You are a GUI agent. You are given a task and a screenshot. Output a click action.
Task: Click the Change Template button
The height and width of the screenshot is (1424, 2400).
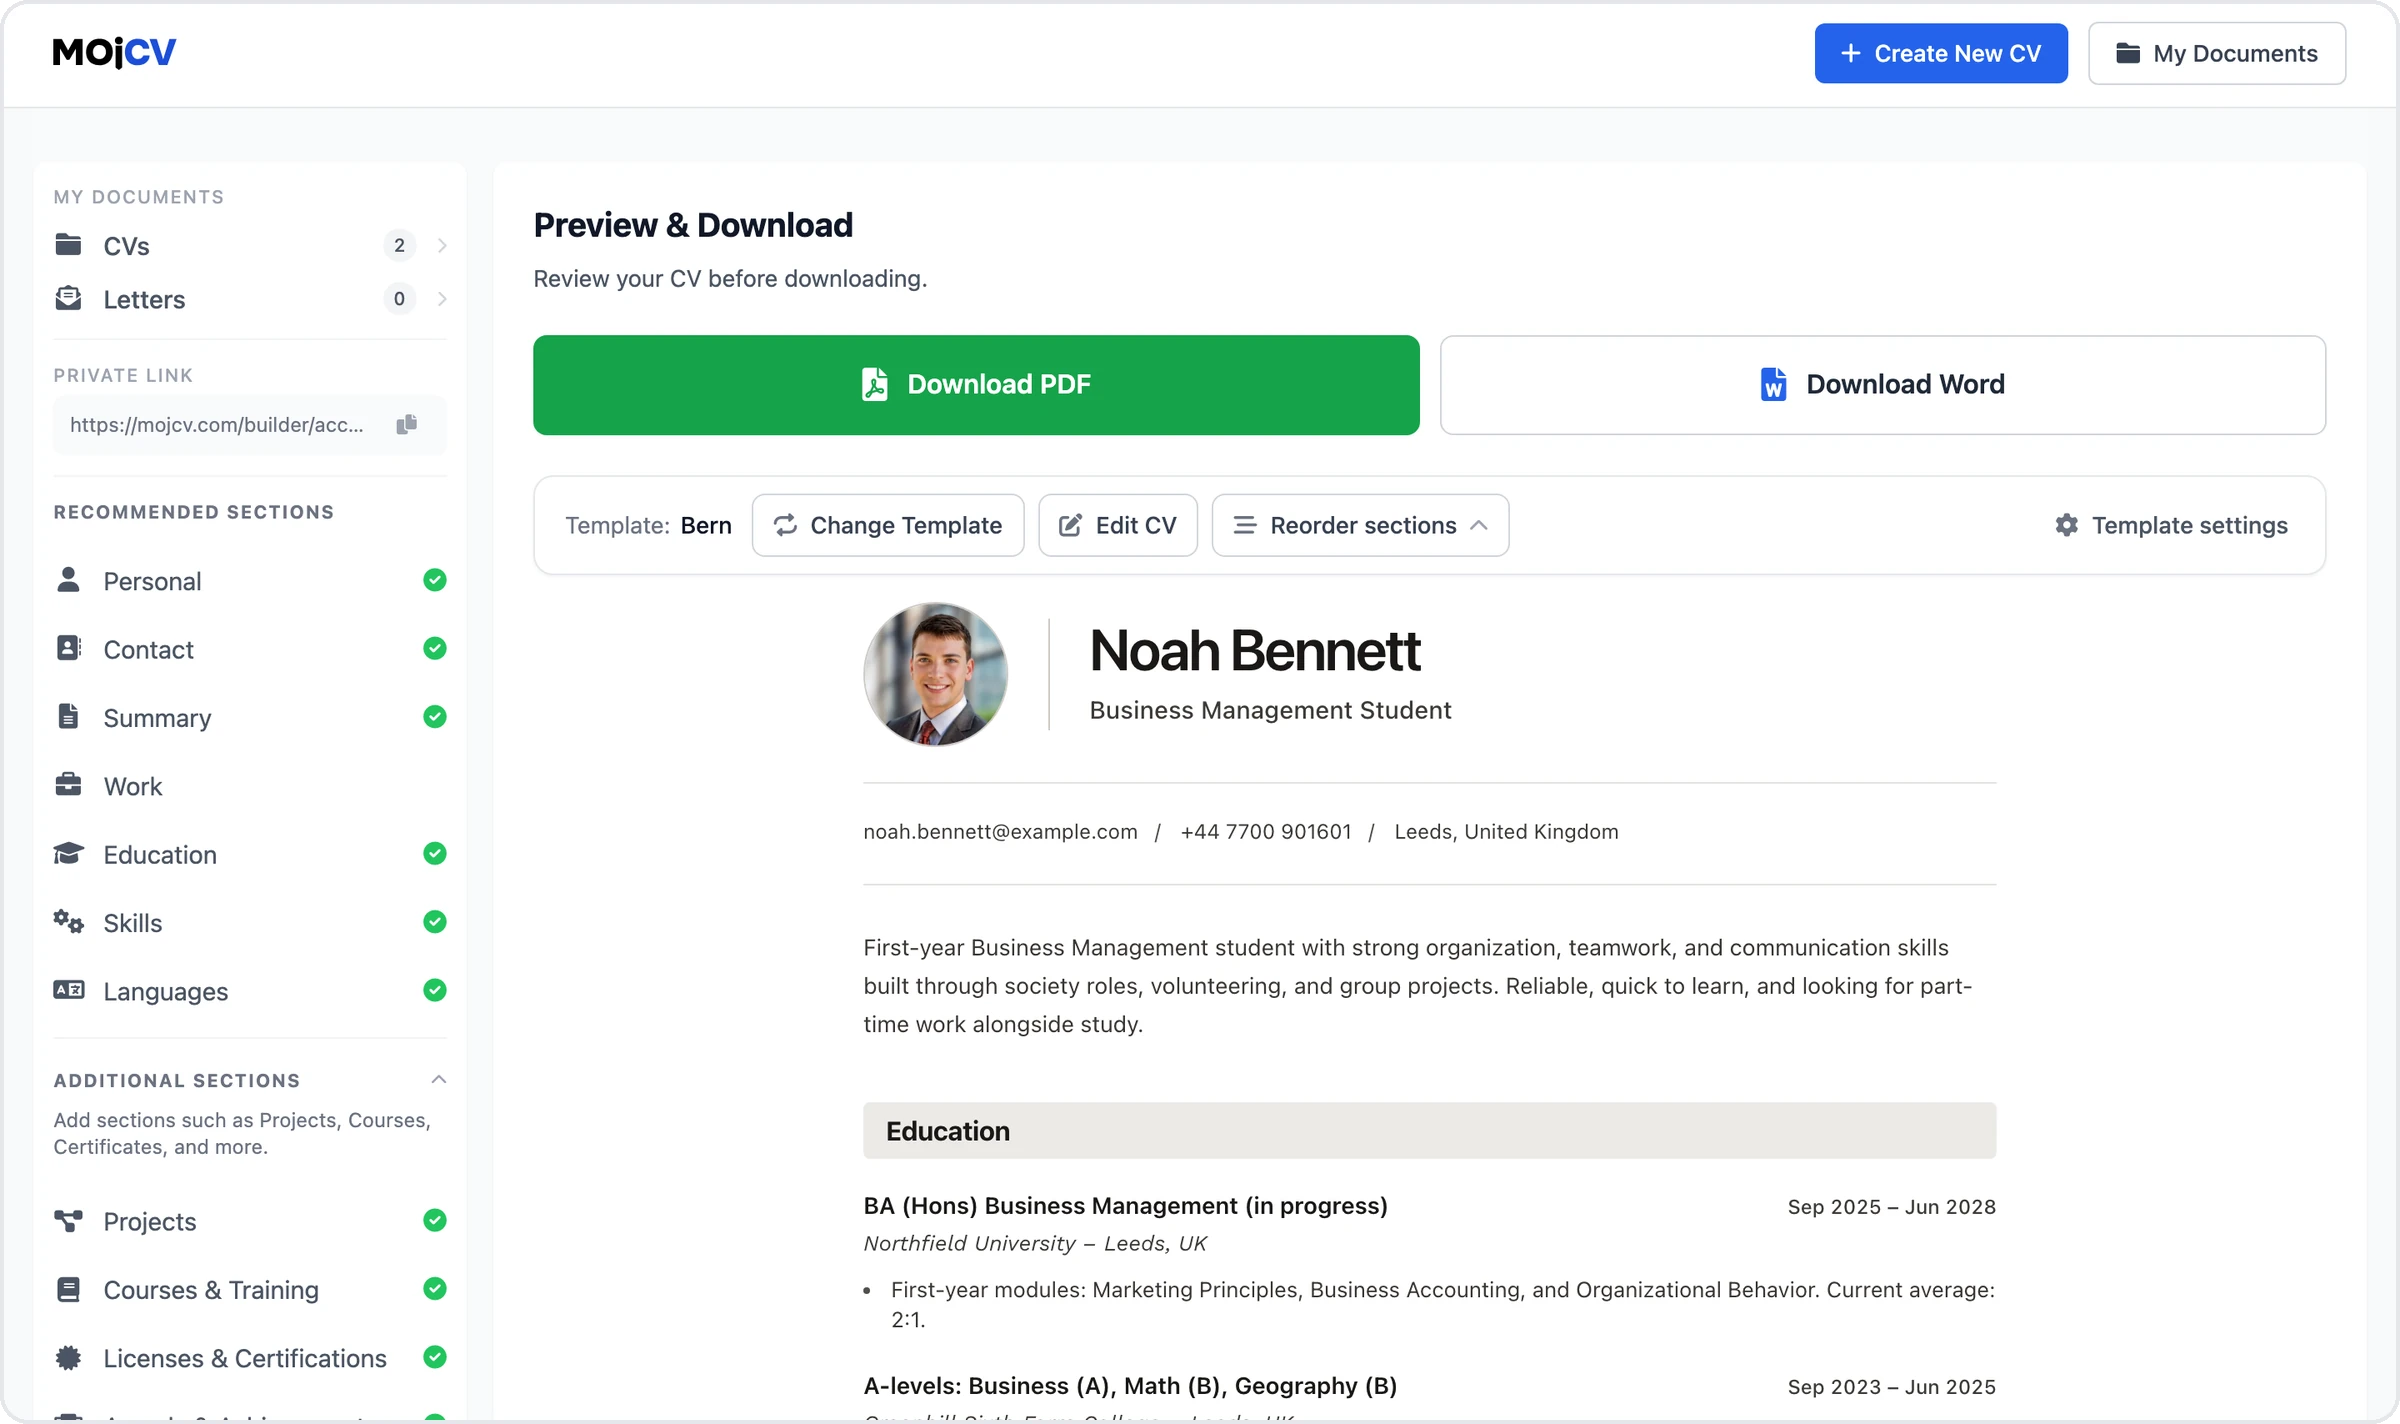888,525
